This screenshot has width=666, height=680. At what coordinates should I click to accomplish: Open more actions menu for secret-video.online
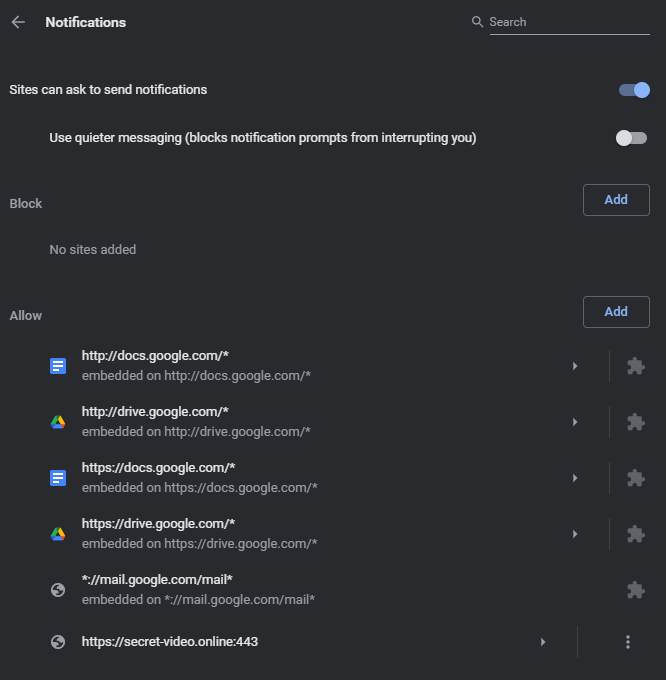coord(628,642)
